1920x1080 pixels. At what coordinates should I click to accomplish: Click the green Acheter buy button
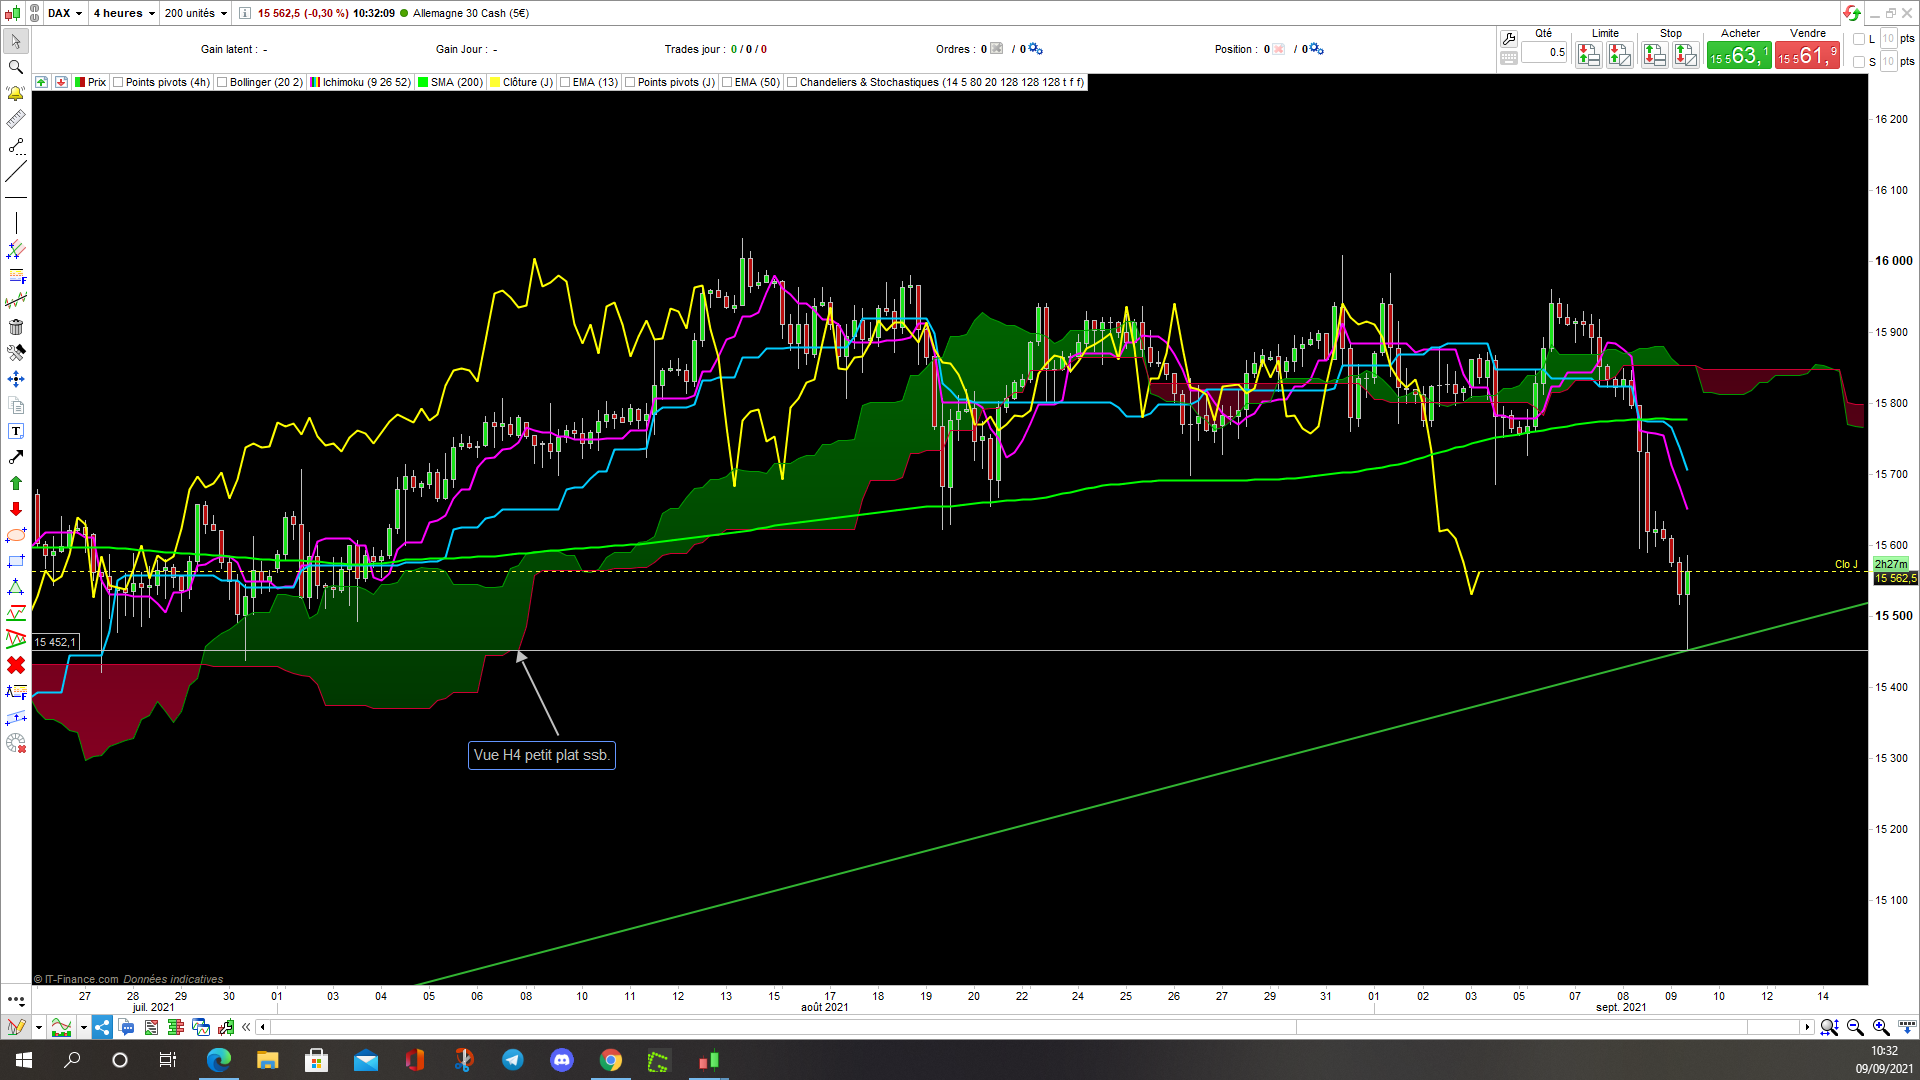coord(1739,56)
